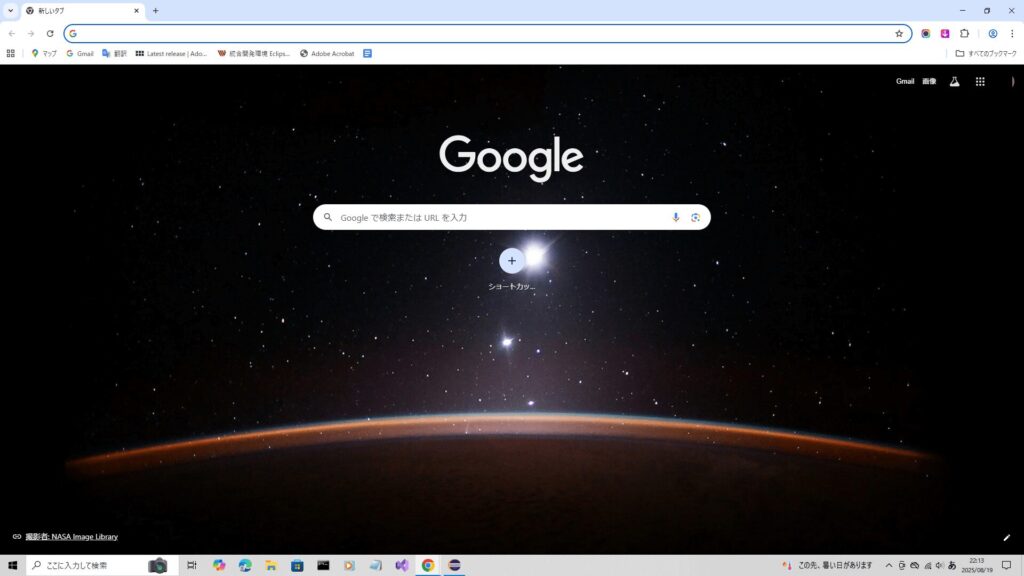
Task: Open the NASA Image Library credit link
Action: tap(71, 537)
